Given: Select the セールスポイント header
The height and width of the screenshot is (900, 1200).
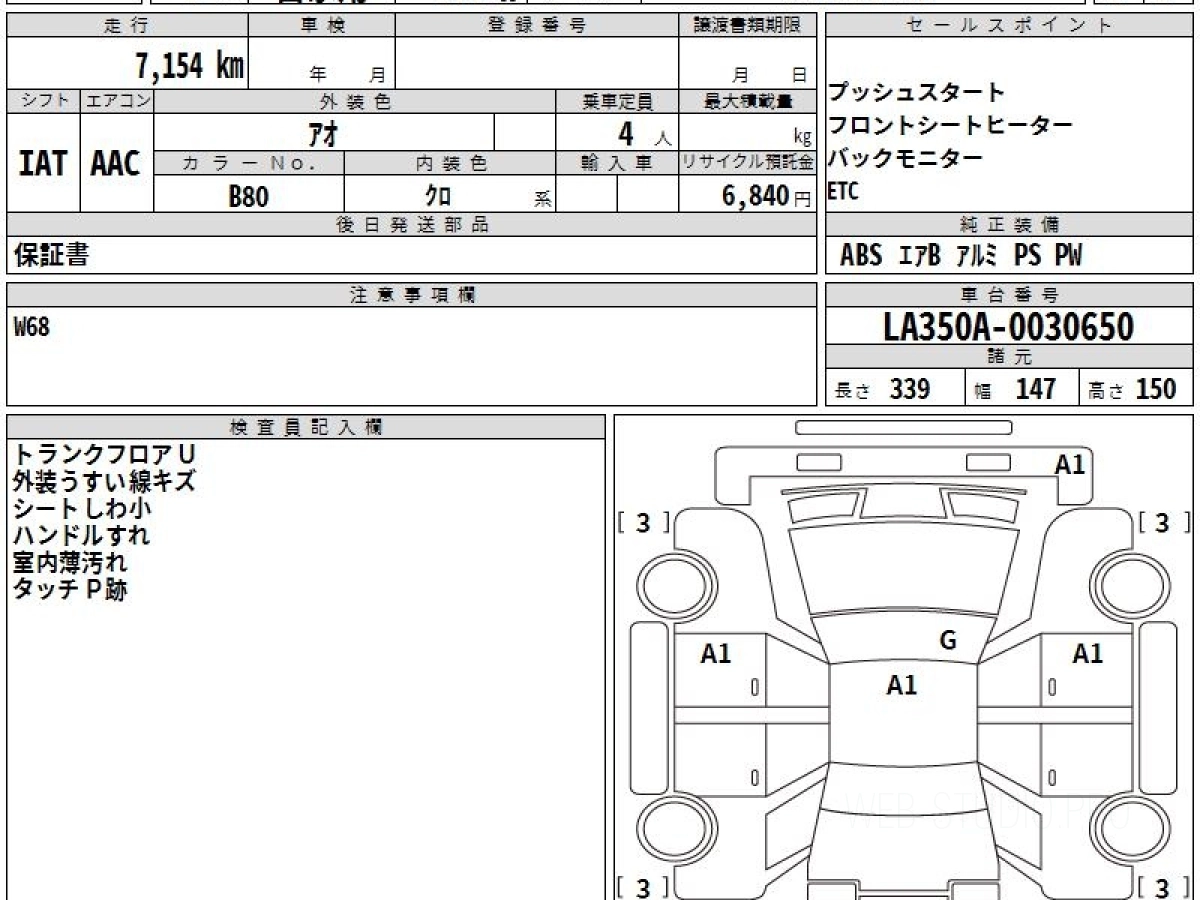Looking at the screenshot, I should point(1010,26).
